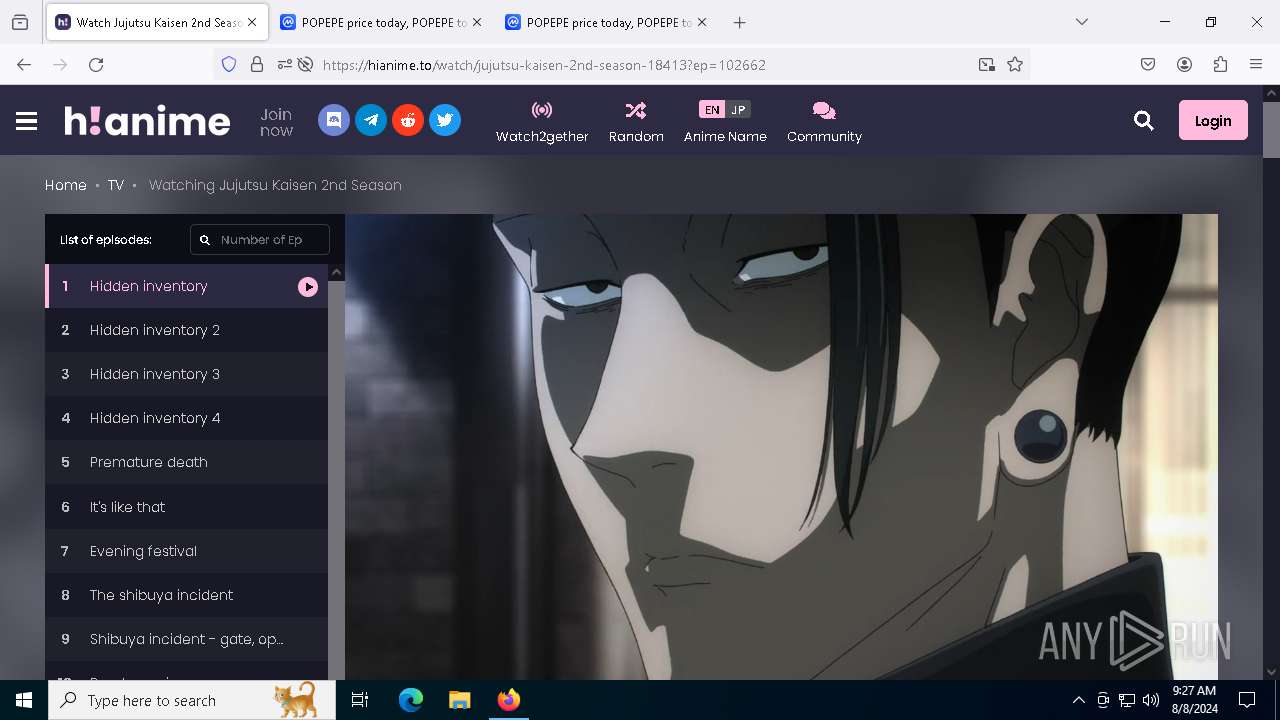Select episode 5 Premature death

click(187, 462)
